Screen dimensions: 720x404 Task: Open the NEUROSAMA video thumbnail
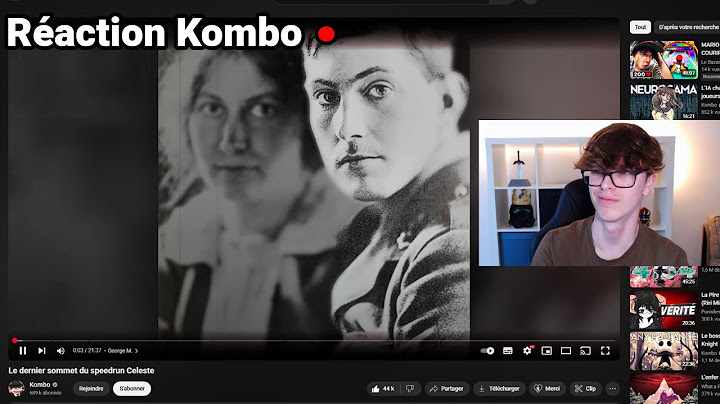664,101
